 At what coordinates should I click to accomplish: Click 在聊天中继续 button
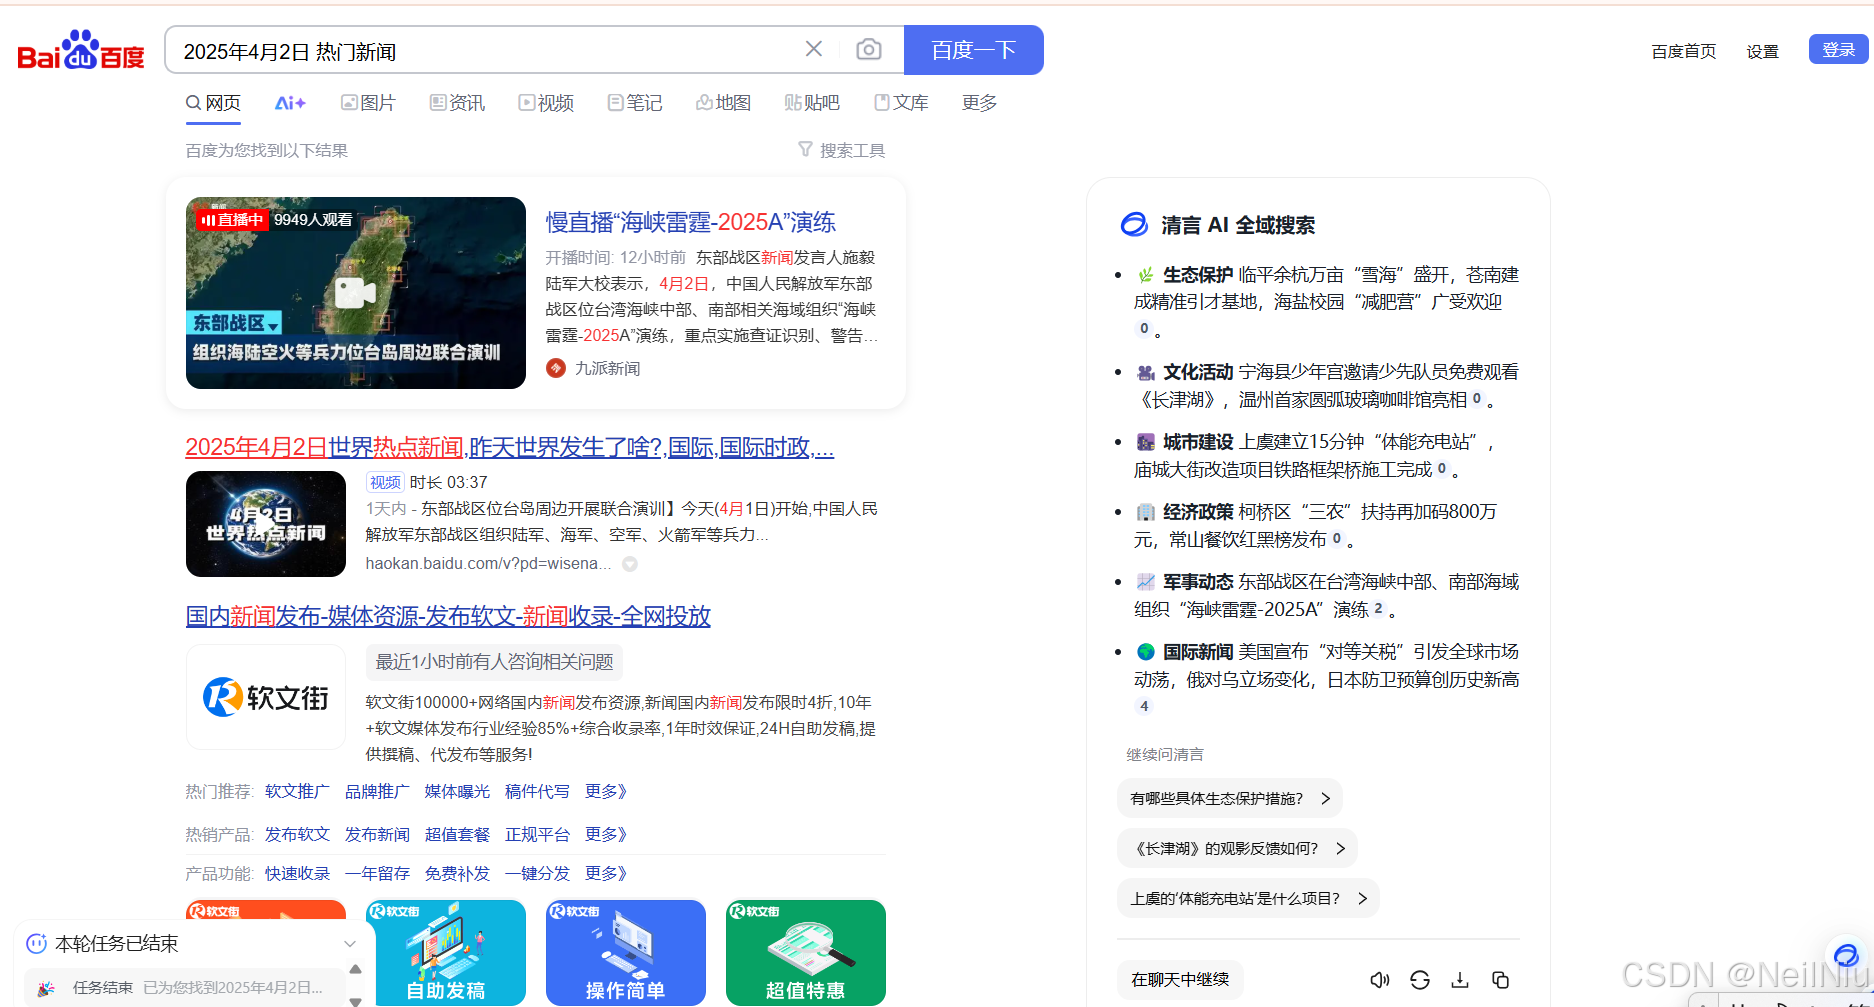(1180, 979)
